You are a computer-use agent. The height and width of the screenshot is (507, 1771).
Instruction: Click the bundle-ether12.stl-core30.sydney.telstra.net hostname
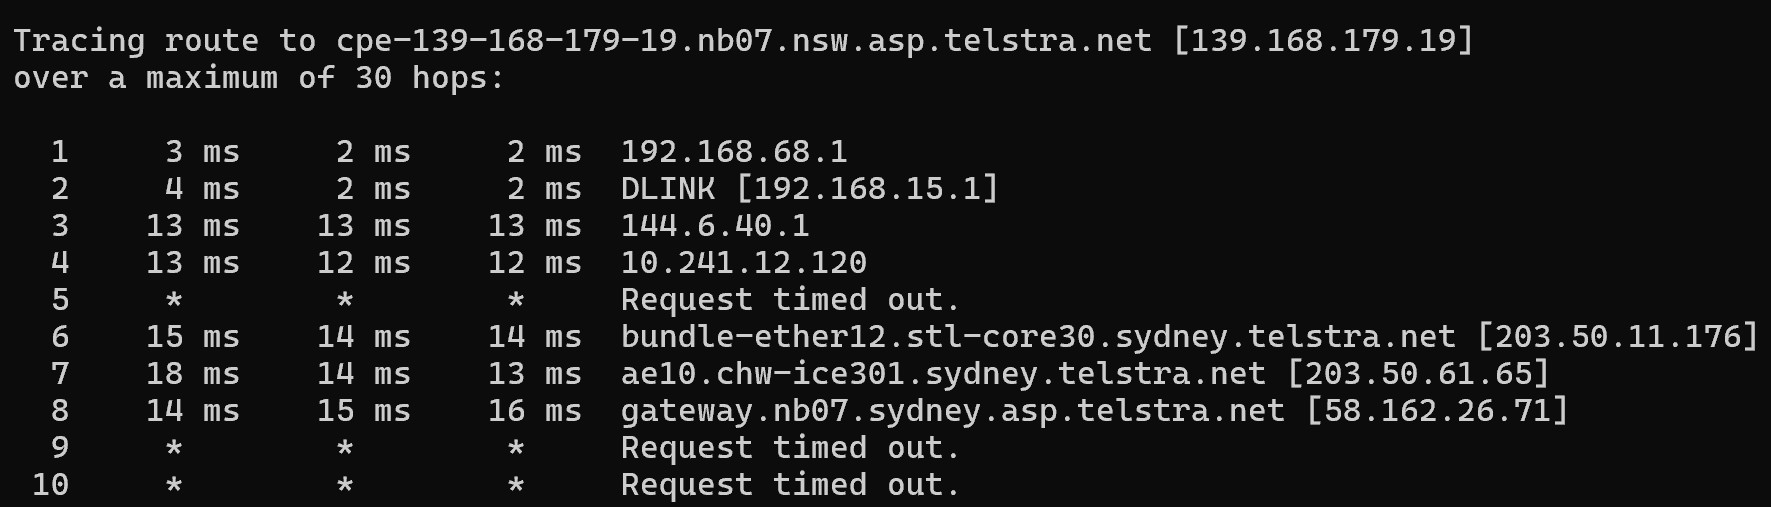(x=1038, y=337)
